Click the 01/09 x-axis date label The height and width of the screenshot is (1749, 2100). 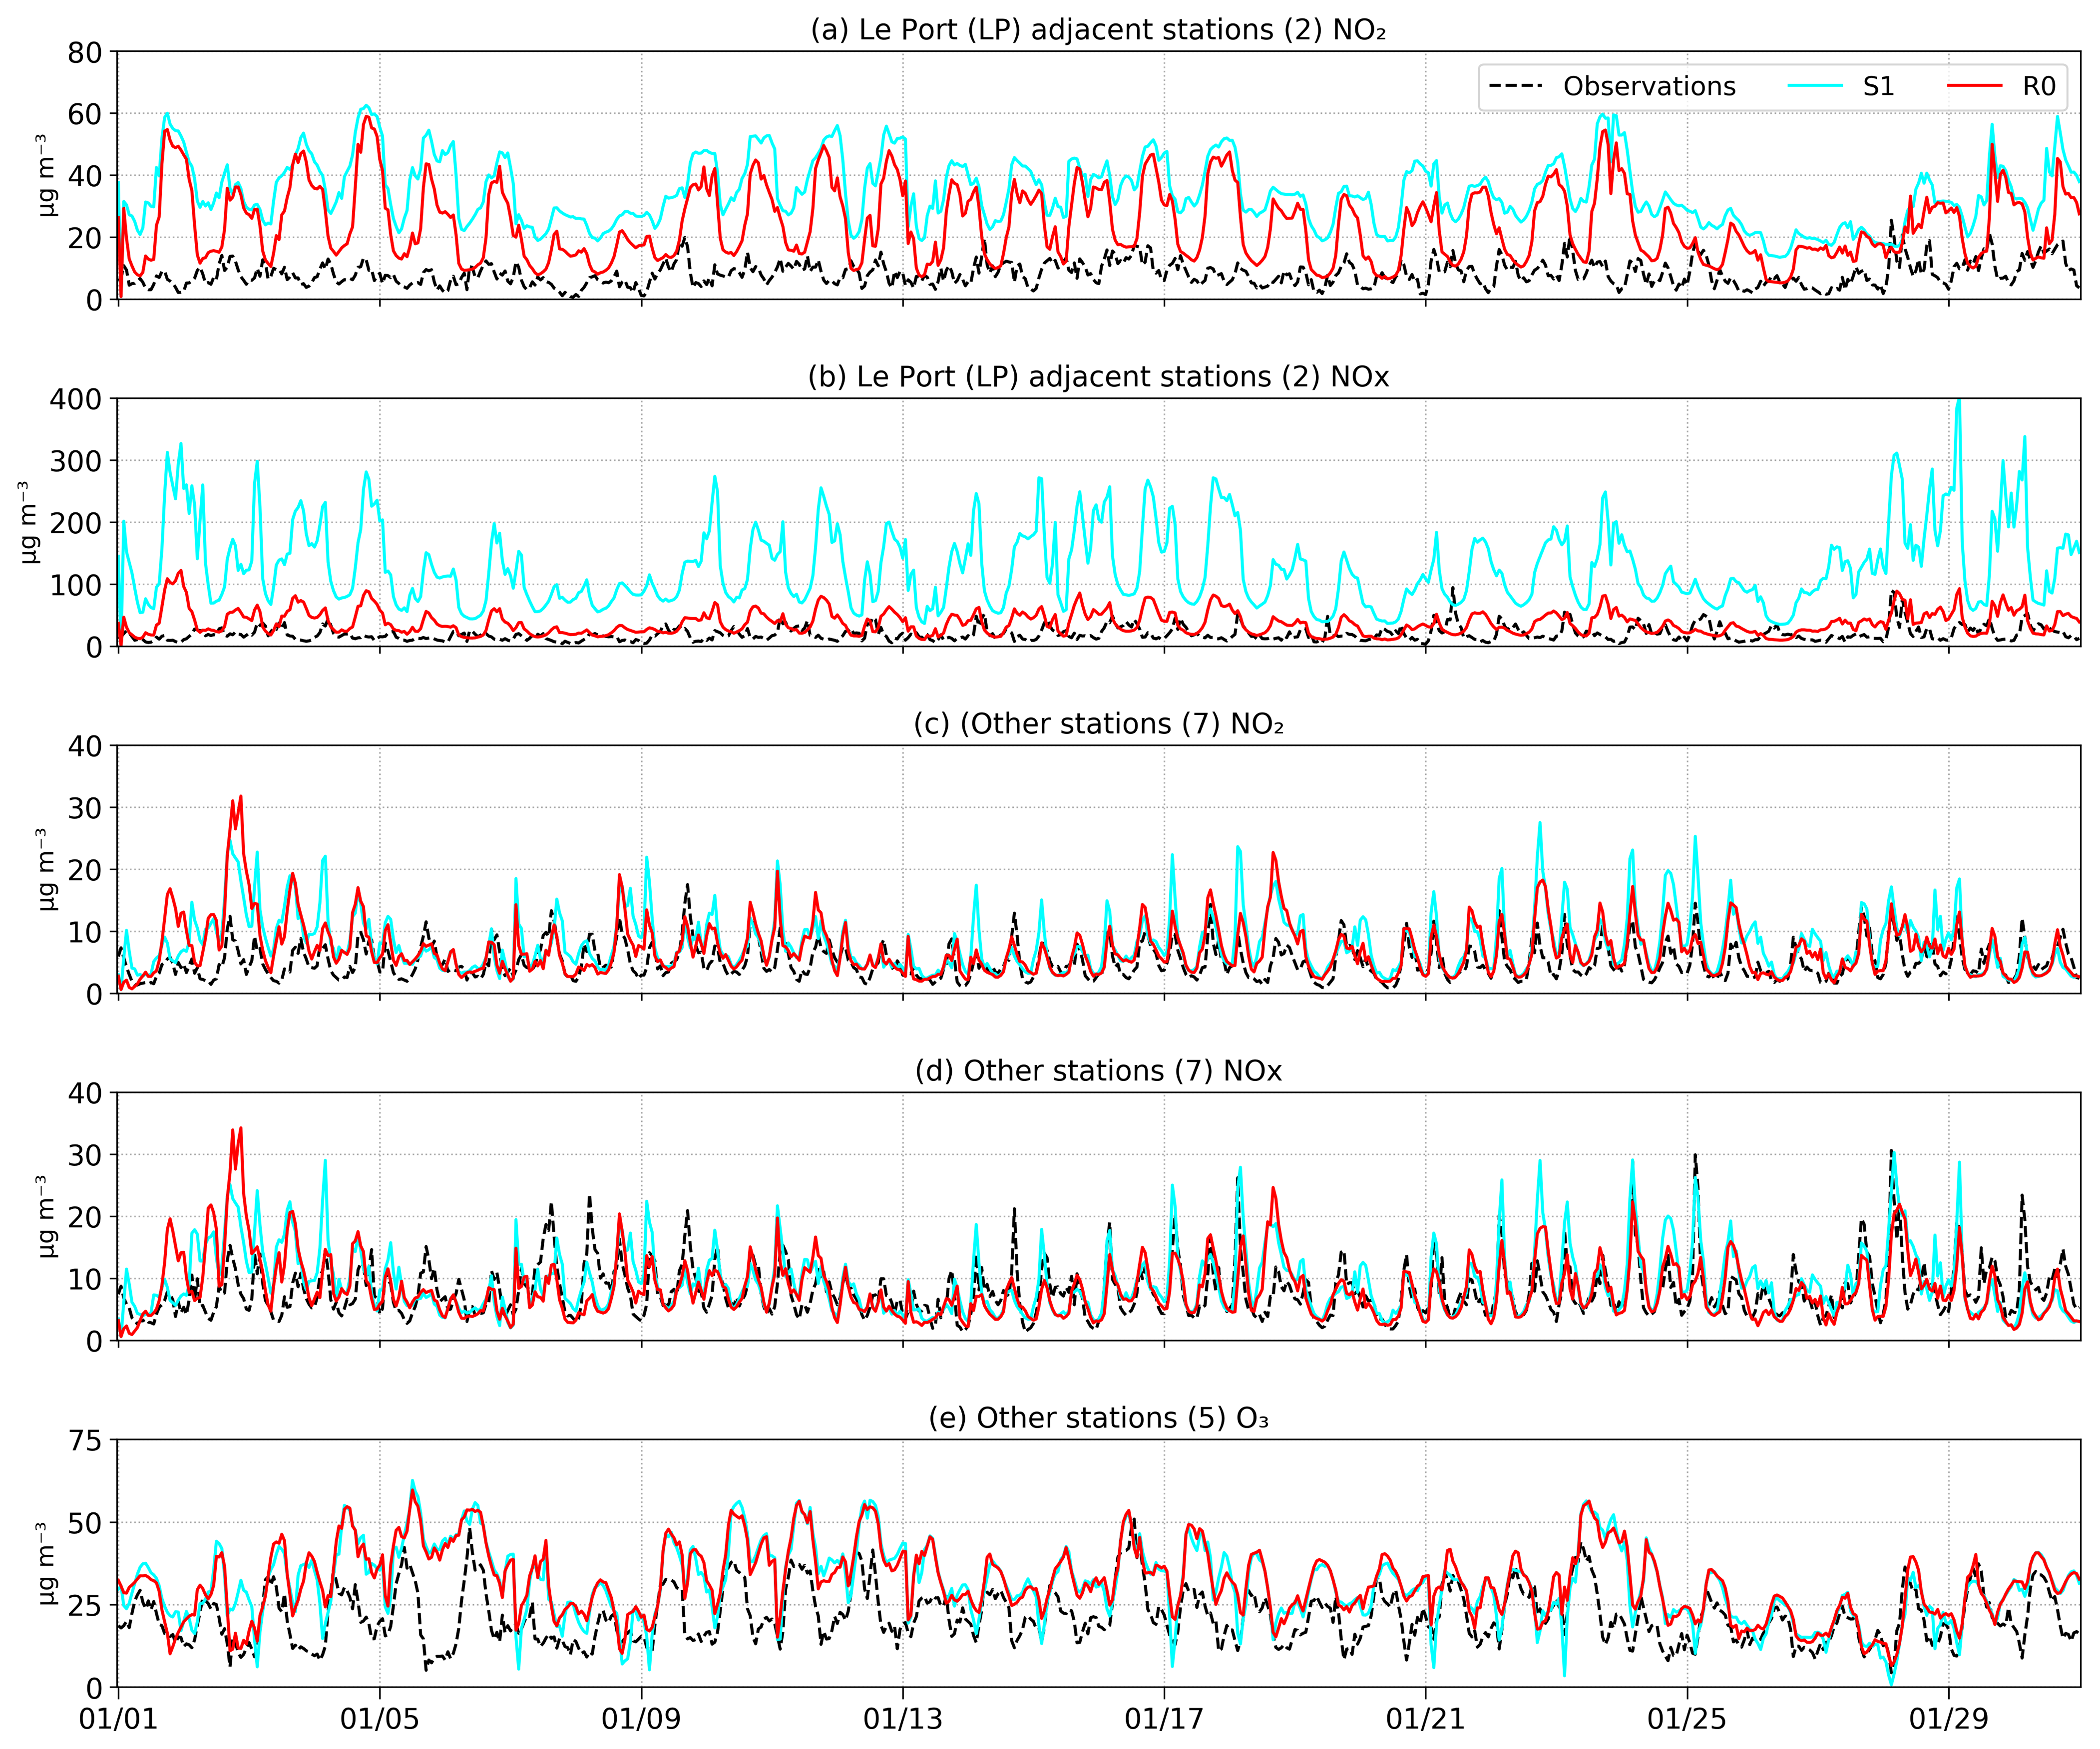pyautogui.click(x=641, y=1719)
